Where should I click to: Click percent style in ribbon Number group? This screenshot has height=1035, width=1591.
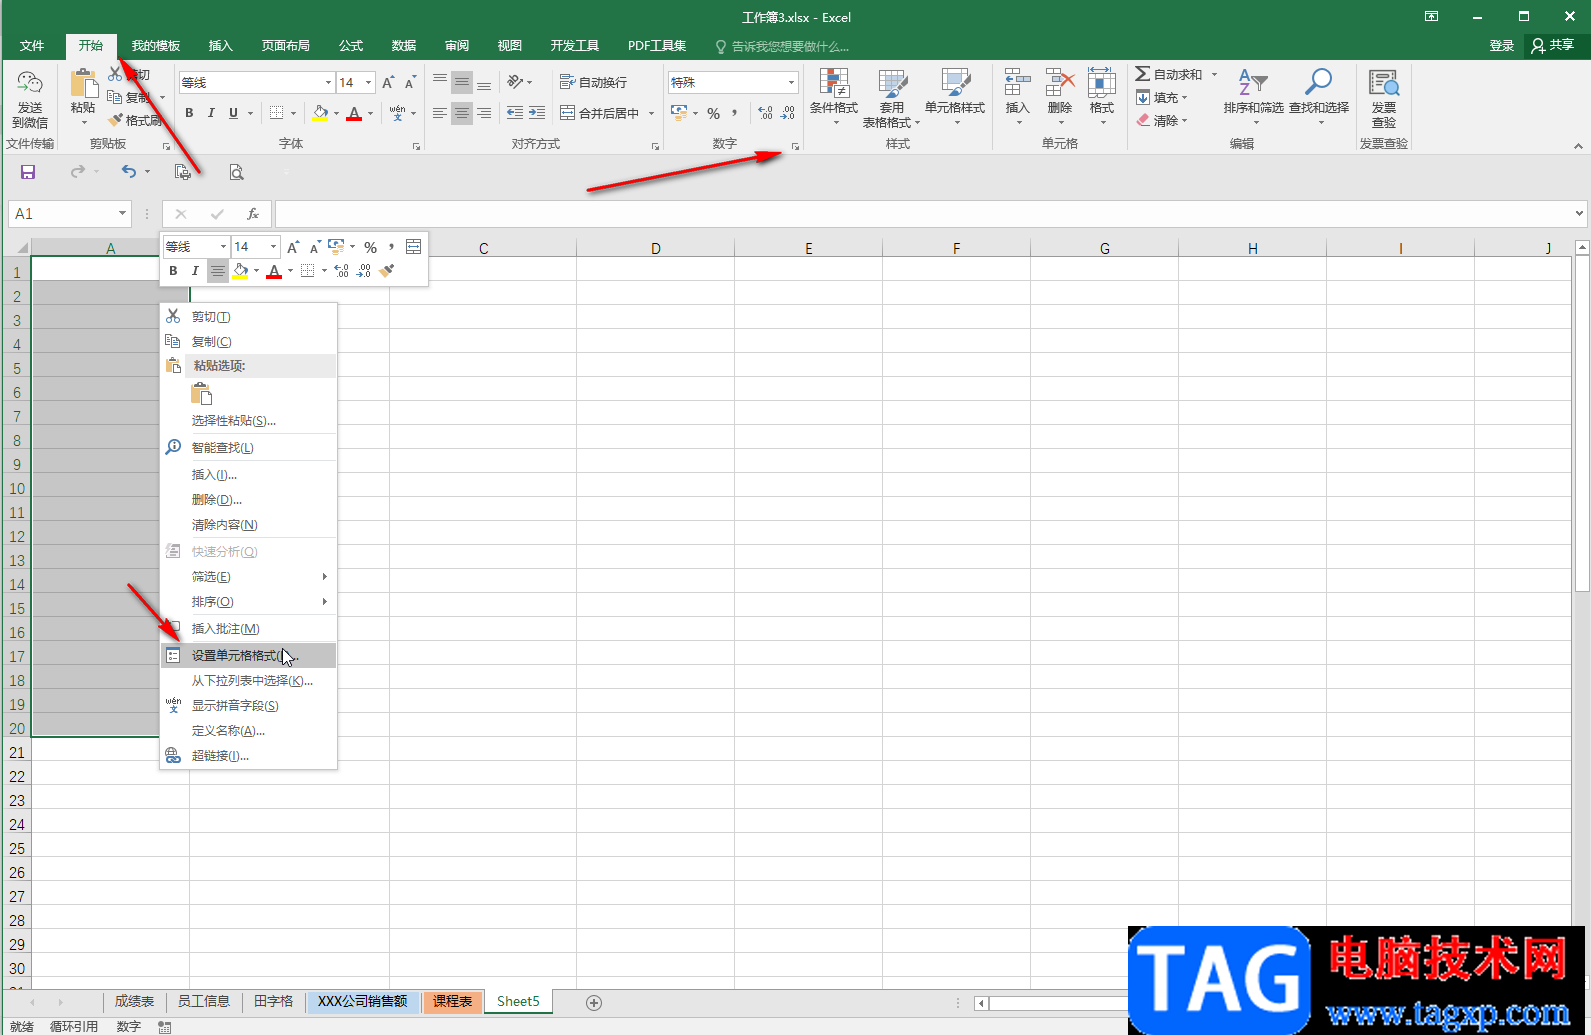tap(713, 113)
